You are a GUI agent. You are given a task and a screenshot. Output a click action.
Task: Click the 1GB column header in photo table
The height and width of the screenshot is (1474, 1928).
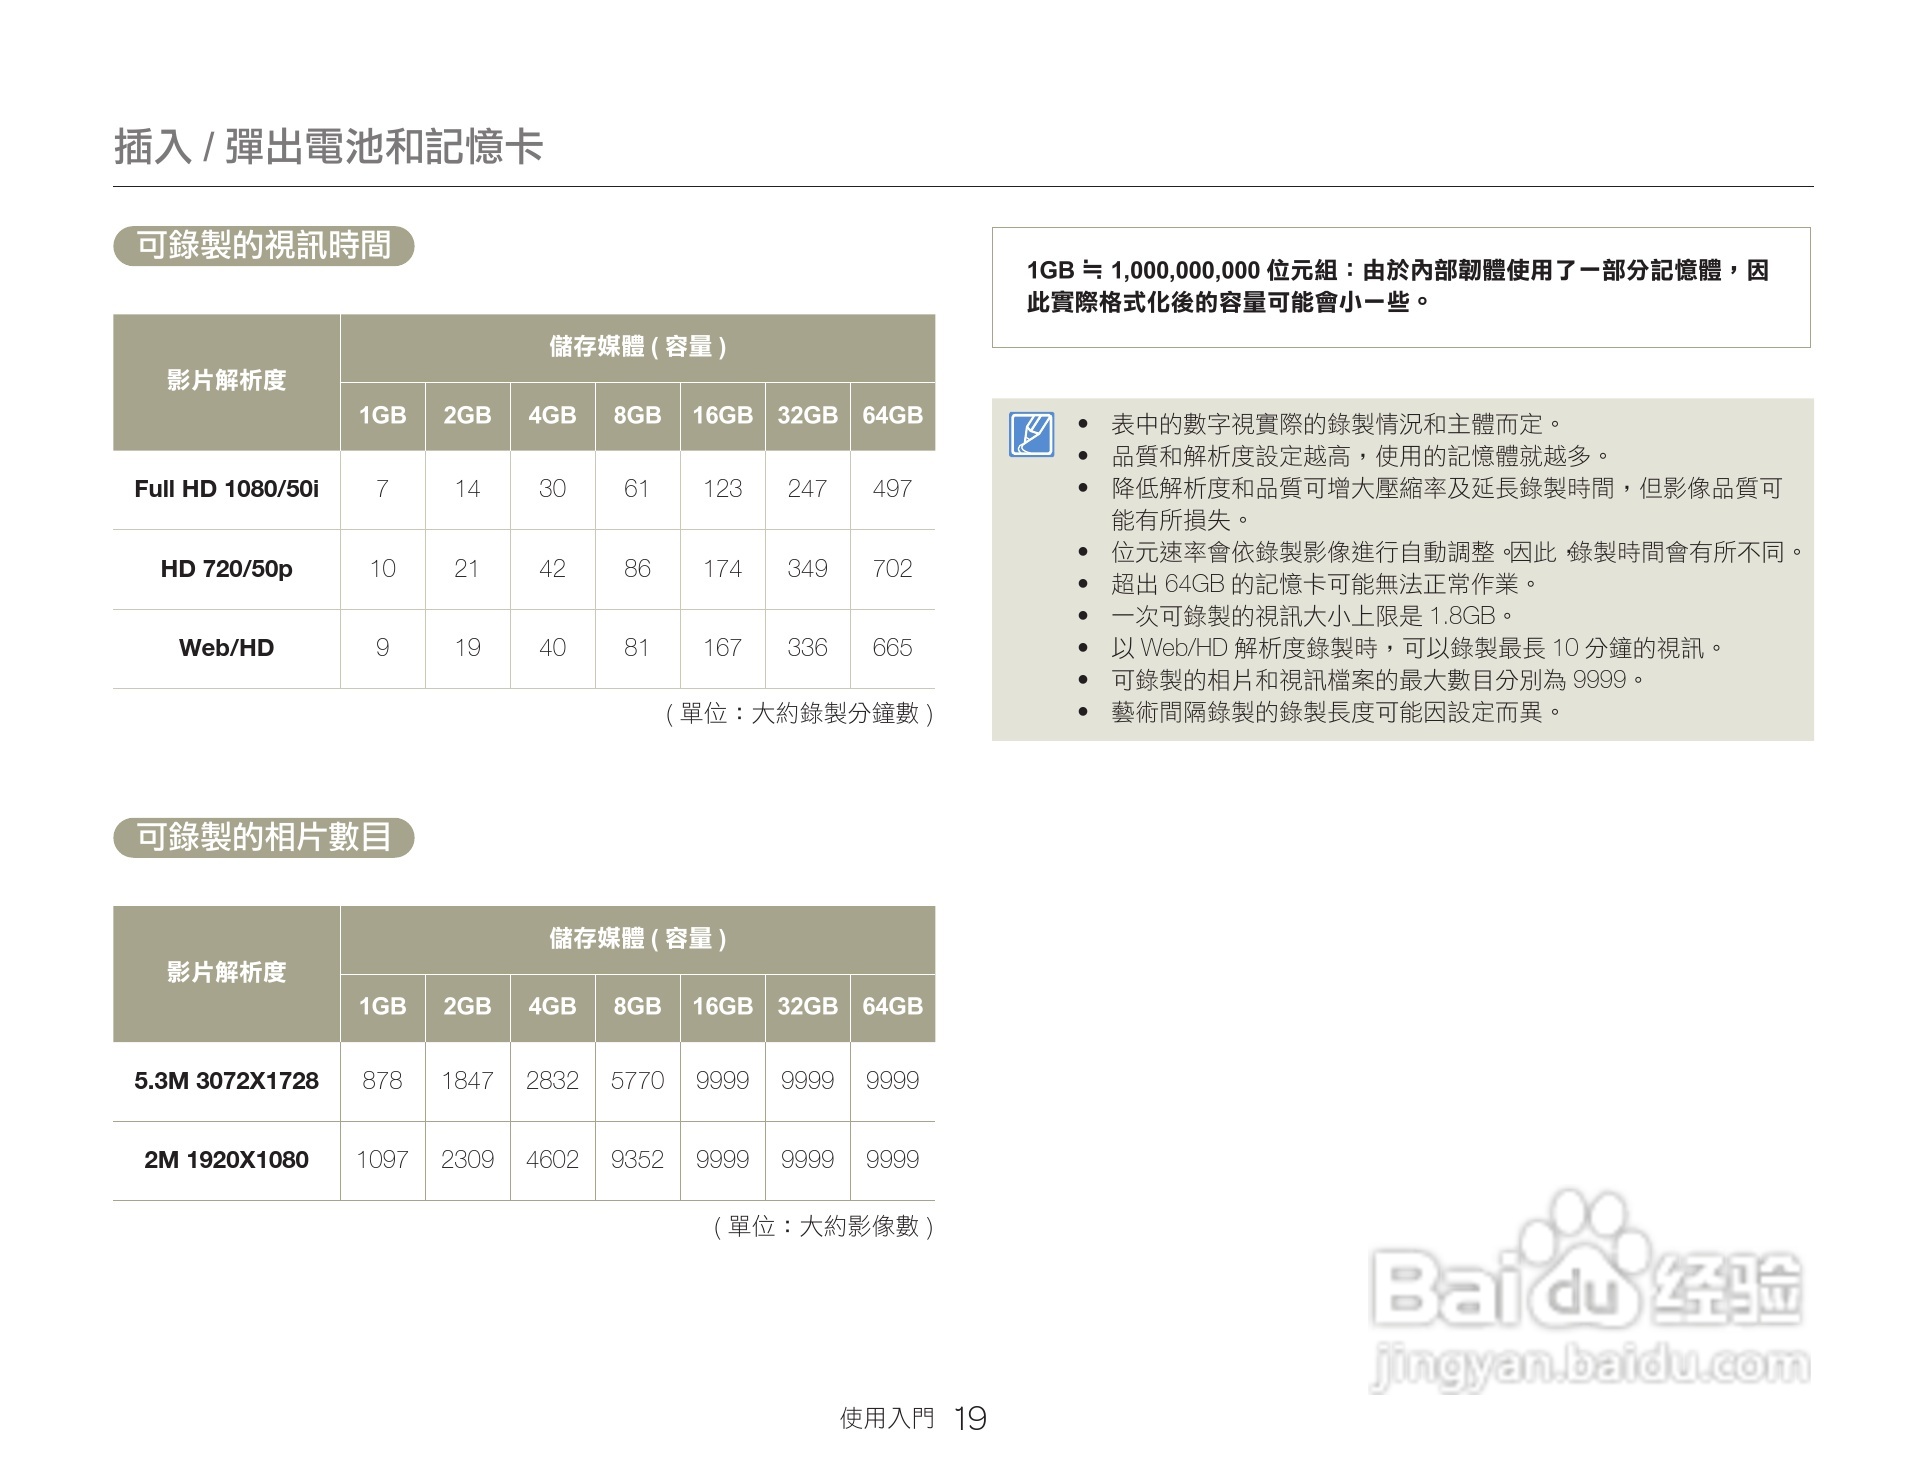(x=382, y=1007)
